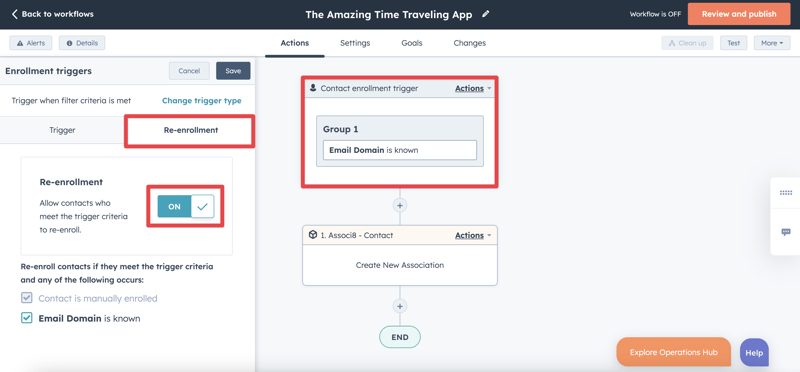Viewport: 800px width, 372px height.
Task: Select the Create New Association action body
Action: pos(400,265)
